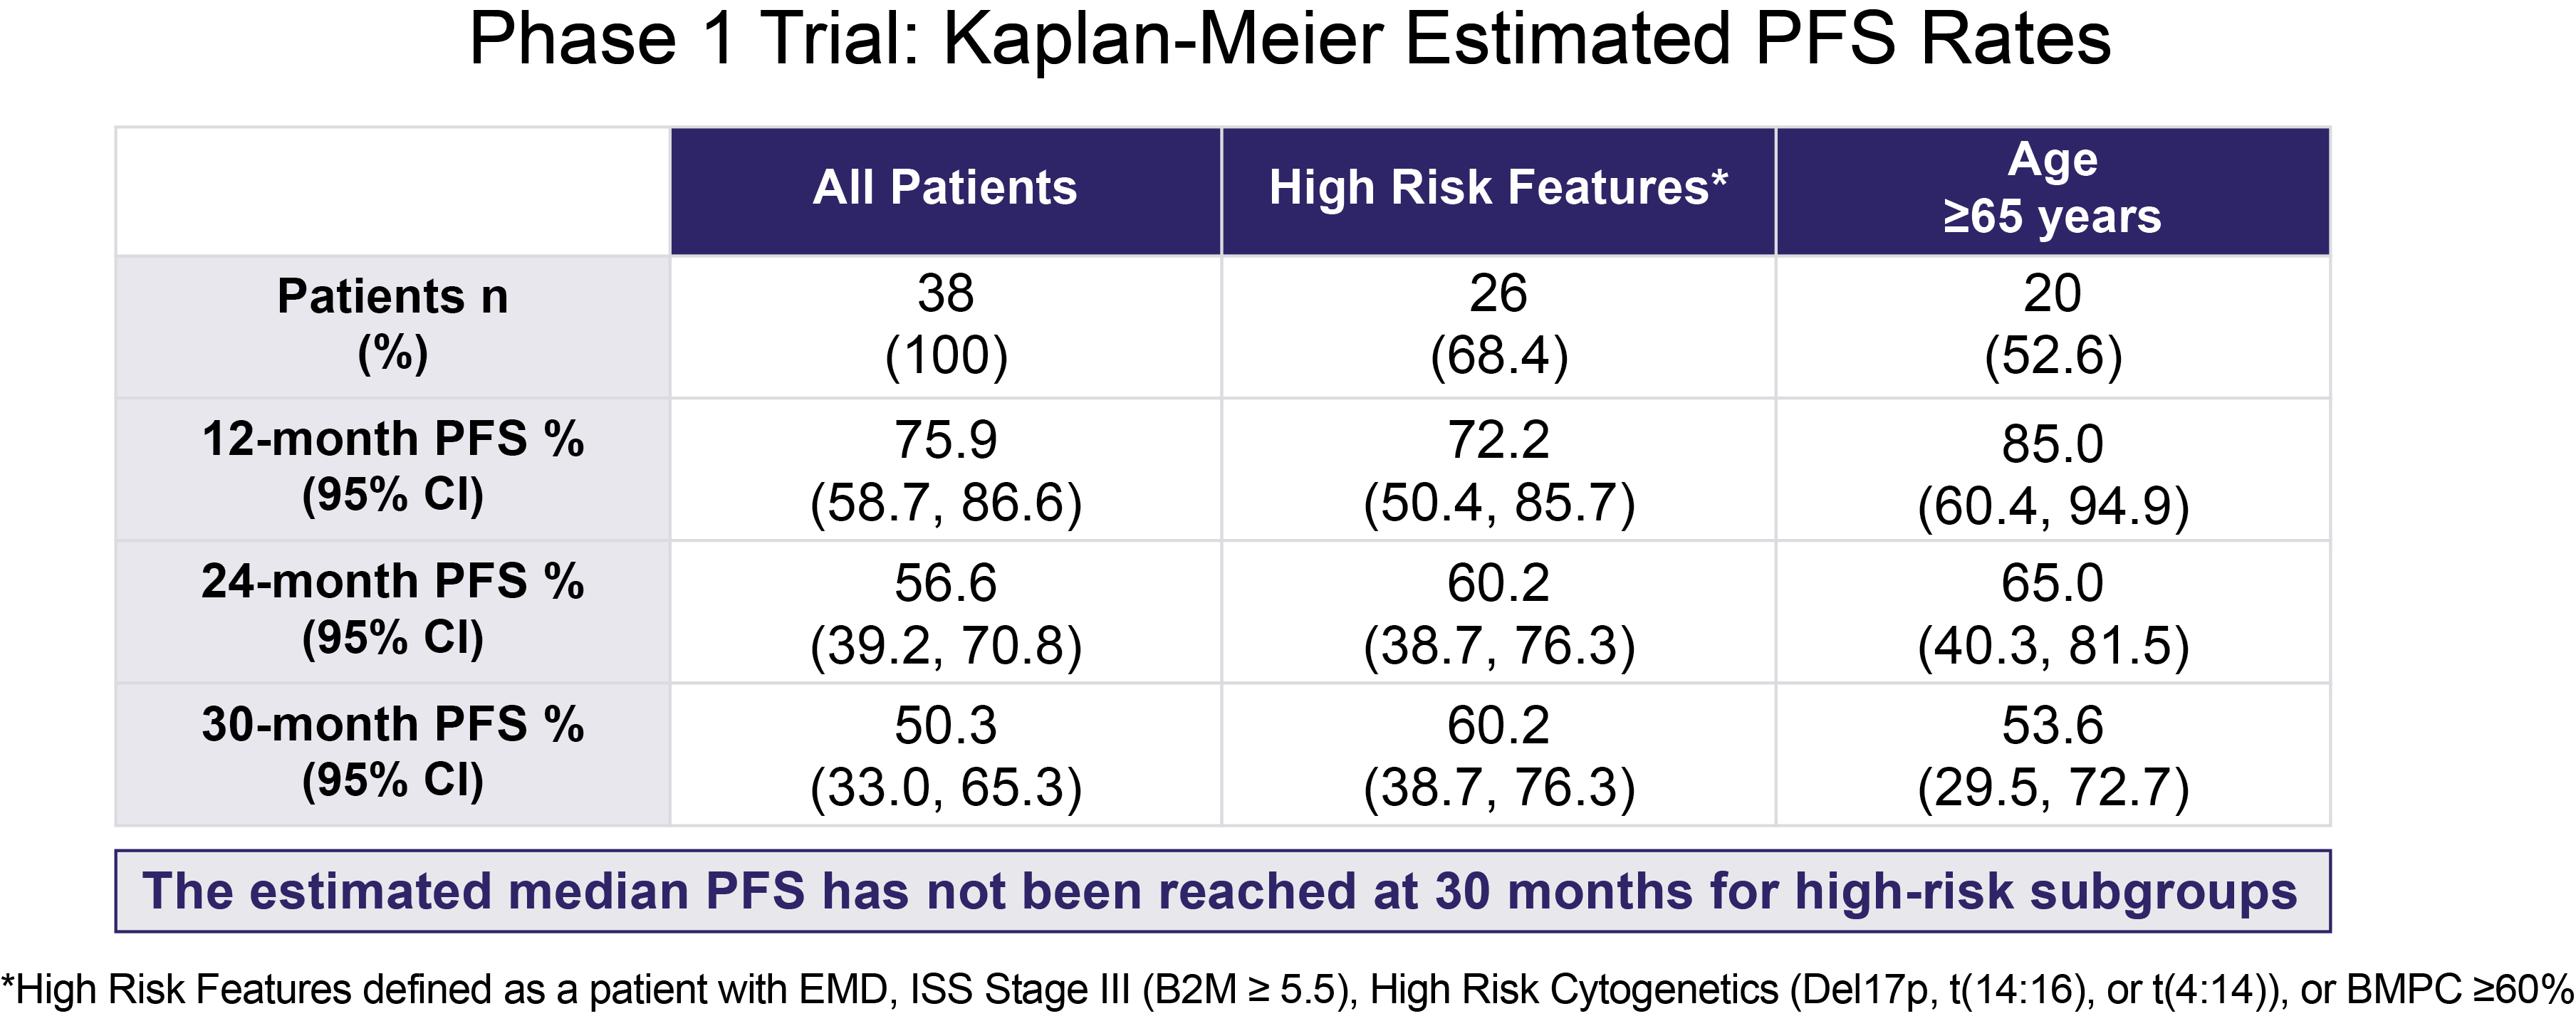The image size is (2576, 1016).
Task: Select the All Patients column header
Action: [945, 189]
